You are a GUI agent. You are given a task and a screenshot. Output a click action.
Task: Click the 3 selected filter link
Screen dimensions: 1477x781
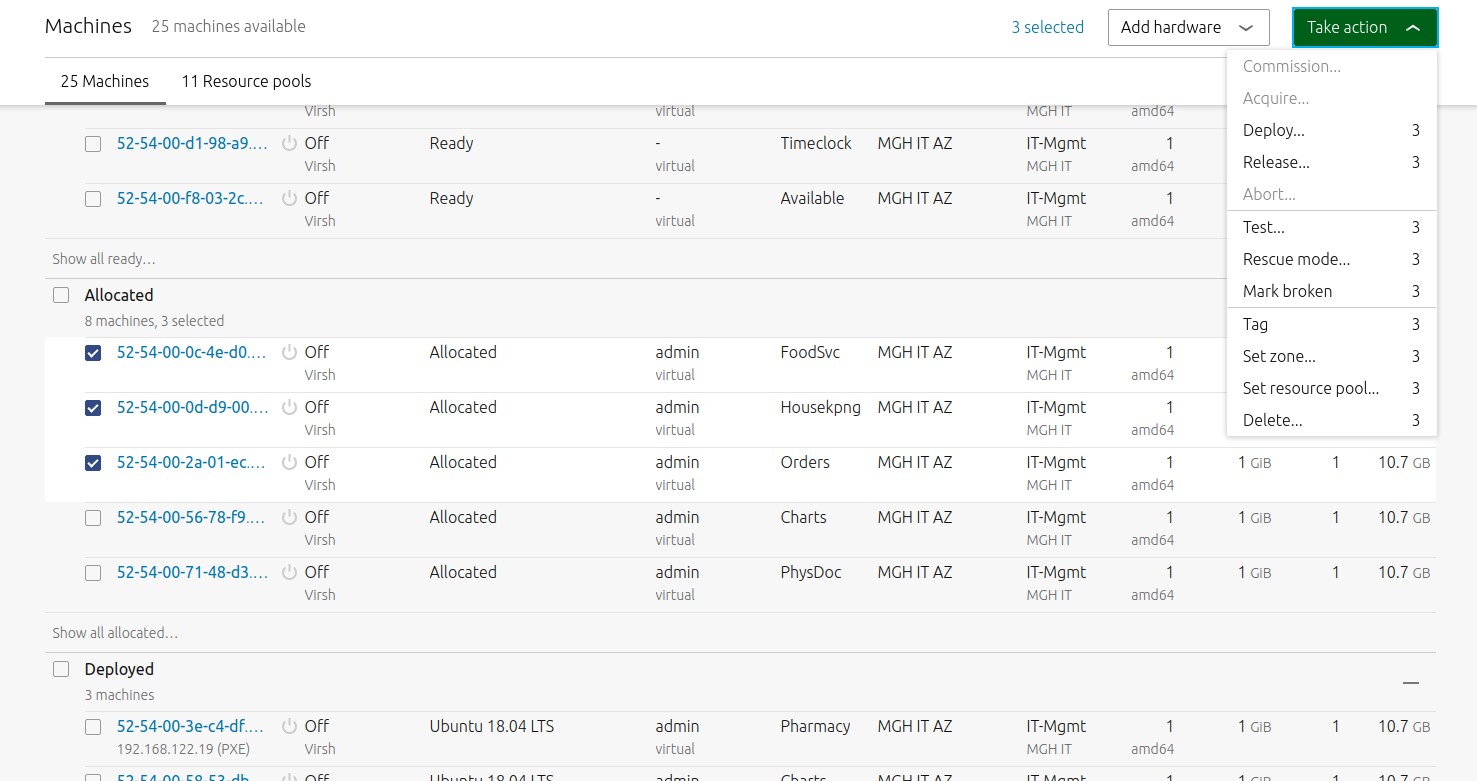tap(1047, 28)
